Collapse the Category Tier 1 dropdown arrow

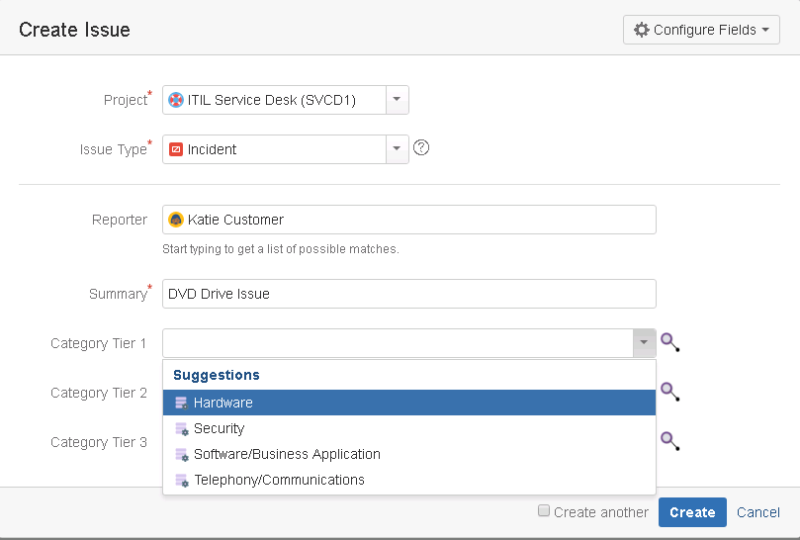[x=643, y=343]
